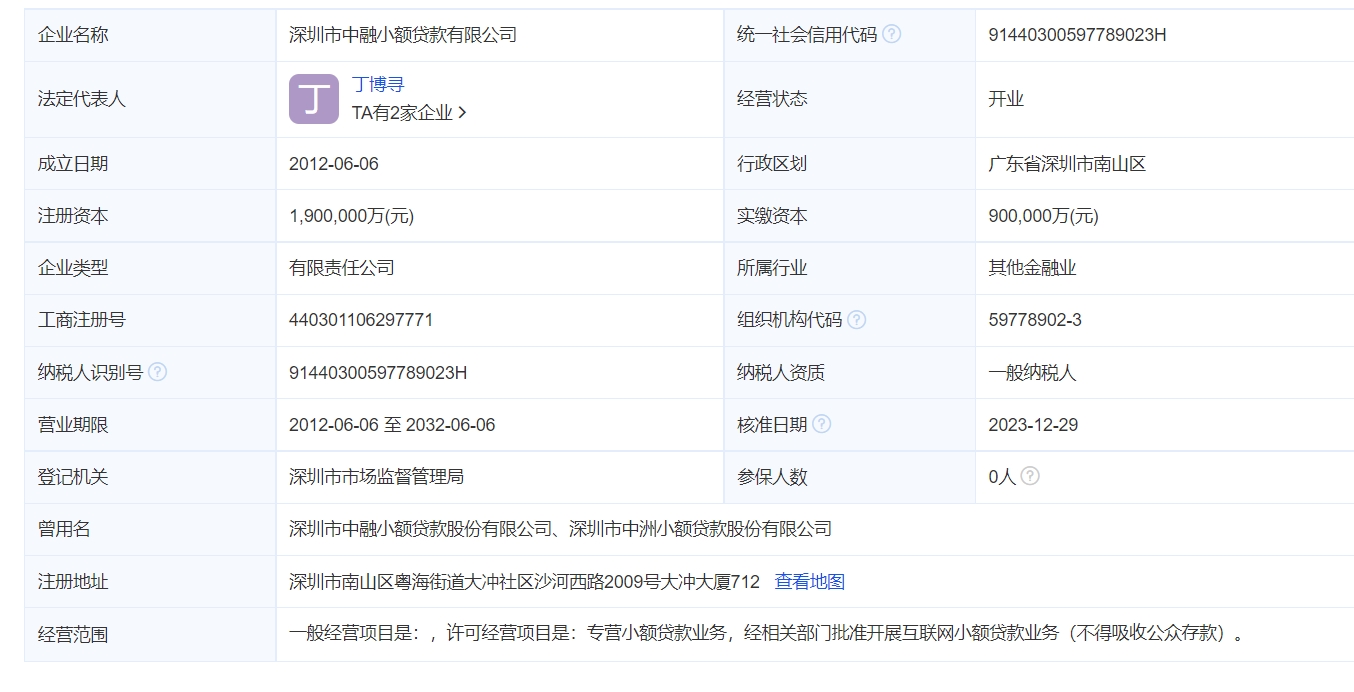The width and height of the screenshot is (1354, 692).
Task: Click the 经营范围 business scope description text
Action: [766, 633]
